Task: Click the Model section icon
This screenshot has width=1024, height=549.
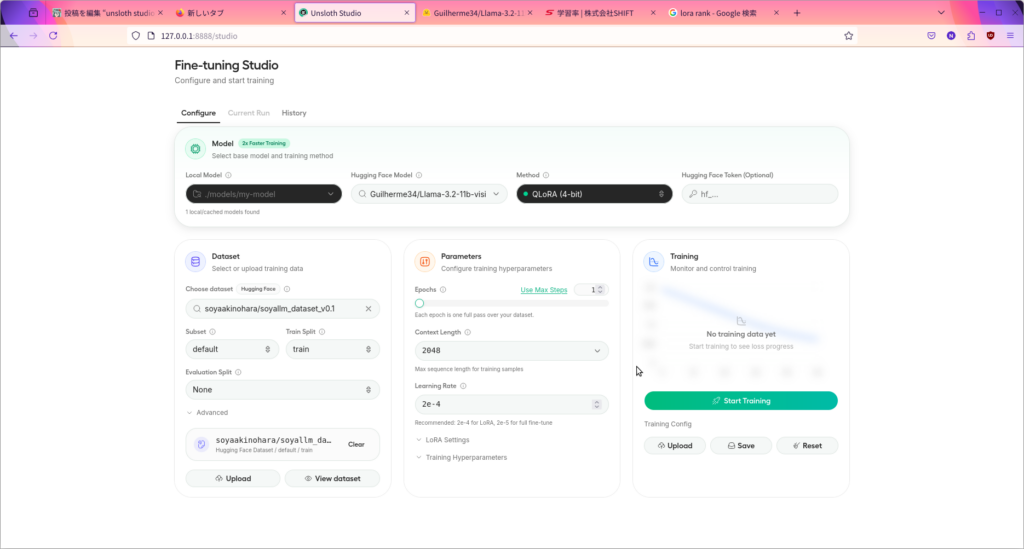Action: [195, 149]
